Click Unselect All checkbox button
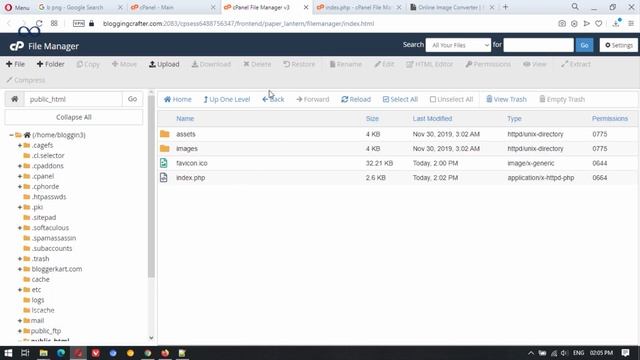640x360 pixels. 451,99
